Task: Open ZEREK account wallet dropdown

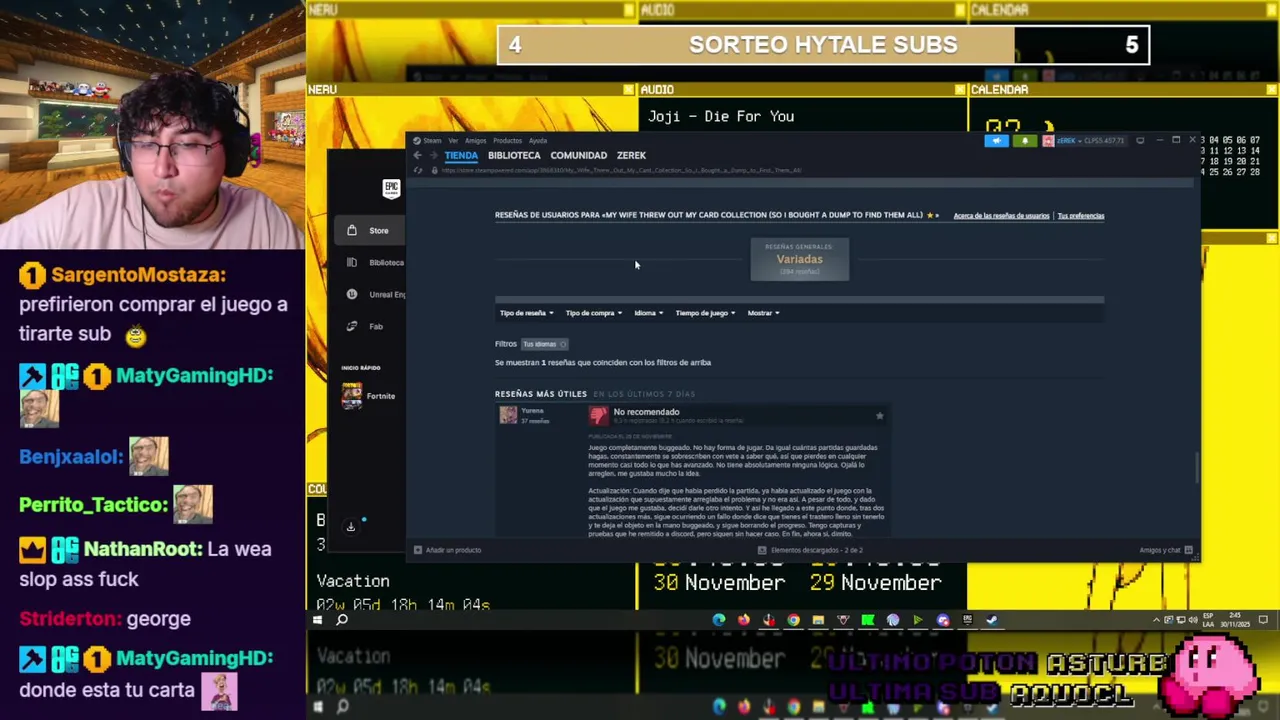Action: tap(1091, 141)
